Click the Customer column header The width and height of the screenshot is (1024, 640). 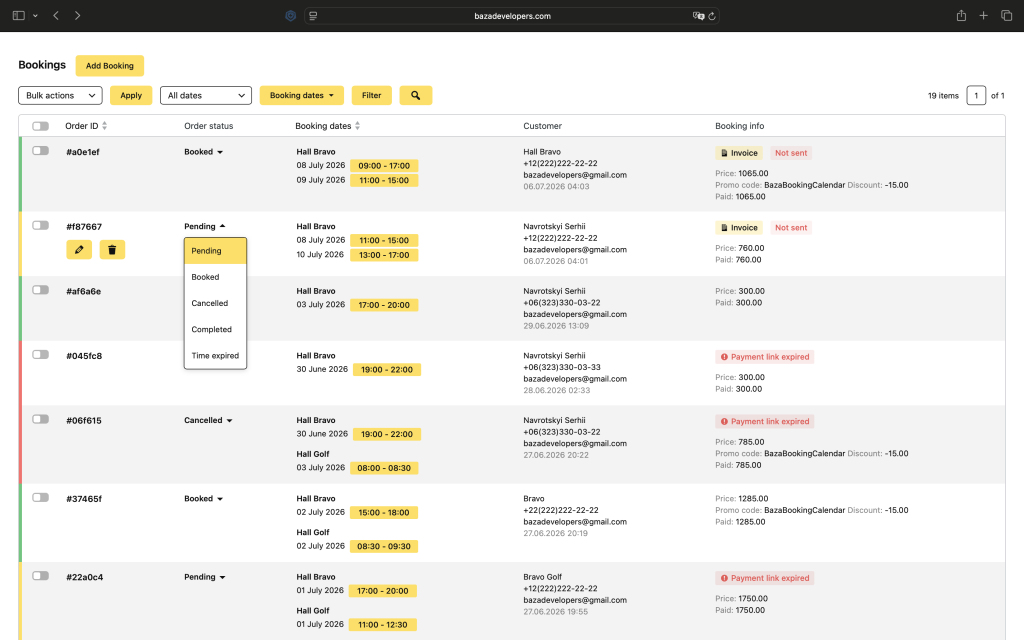[542, 126]
